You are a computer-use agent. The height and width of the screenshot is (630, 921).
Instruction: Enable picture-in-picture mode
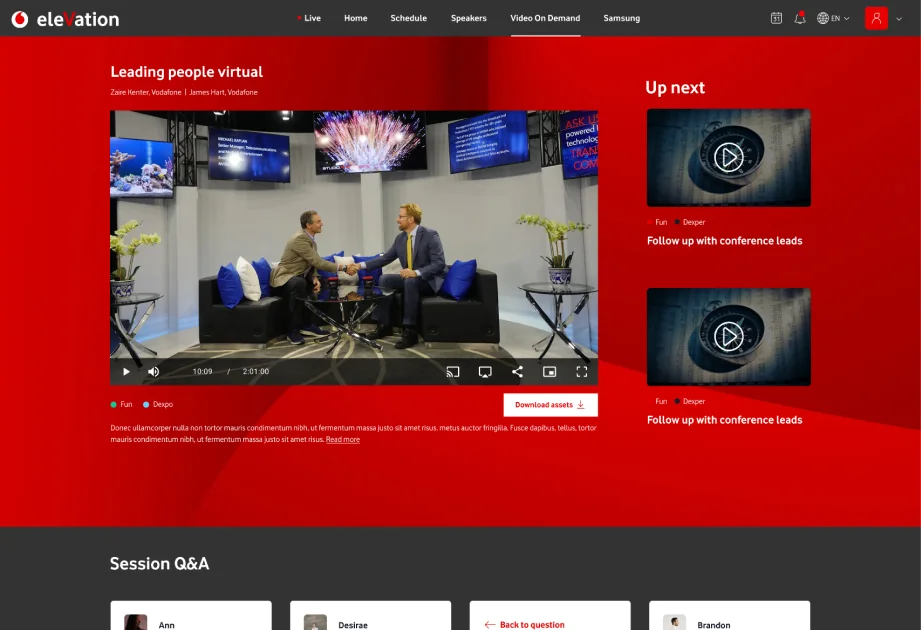click(x=549, y=372)
